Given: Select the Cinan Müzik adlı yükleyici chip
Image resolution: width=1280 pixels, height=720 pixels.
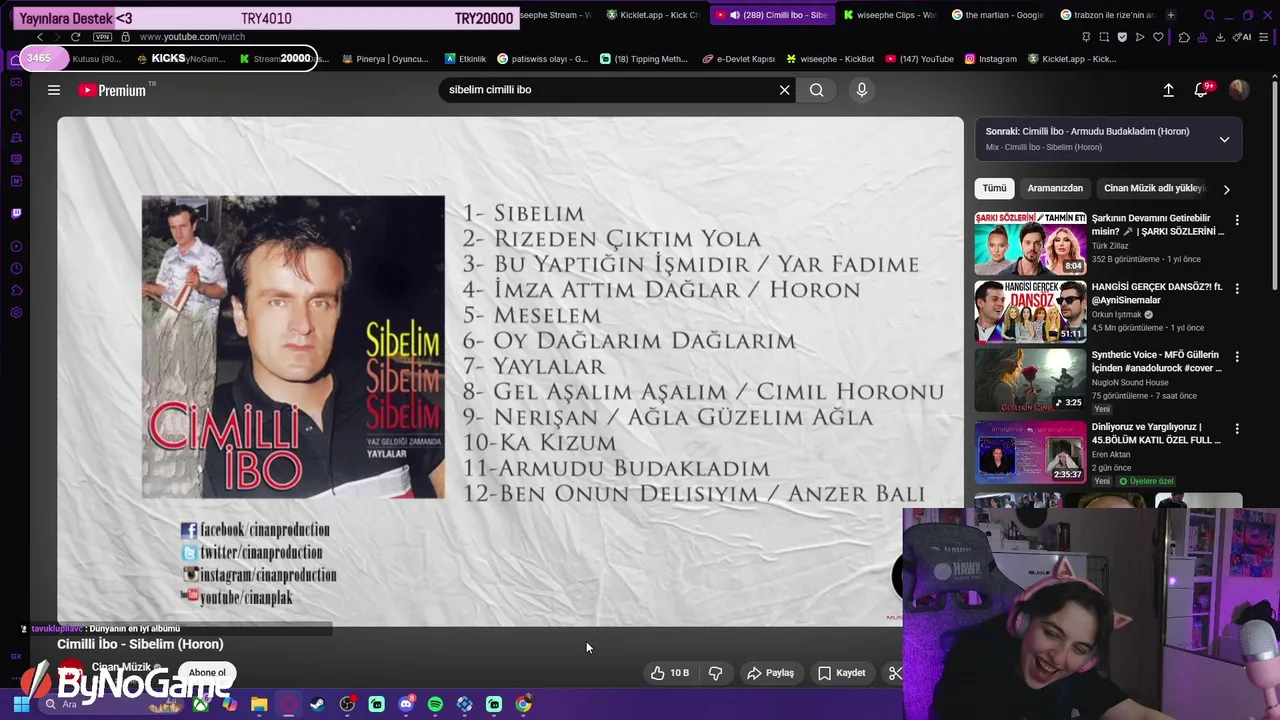Looking at the screenshot, I should point(1155,188).
